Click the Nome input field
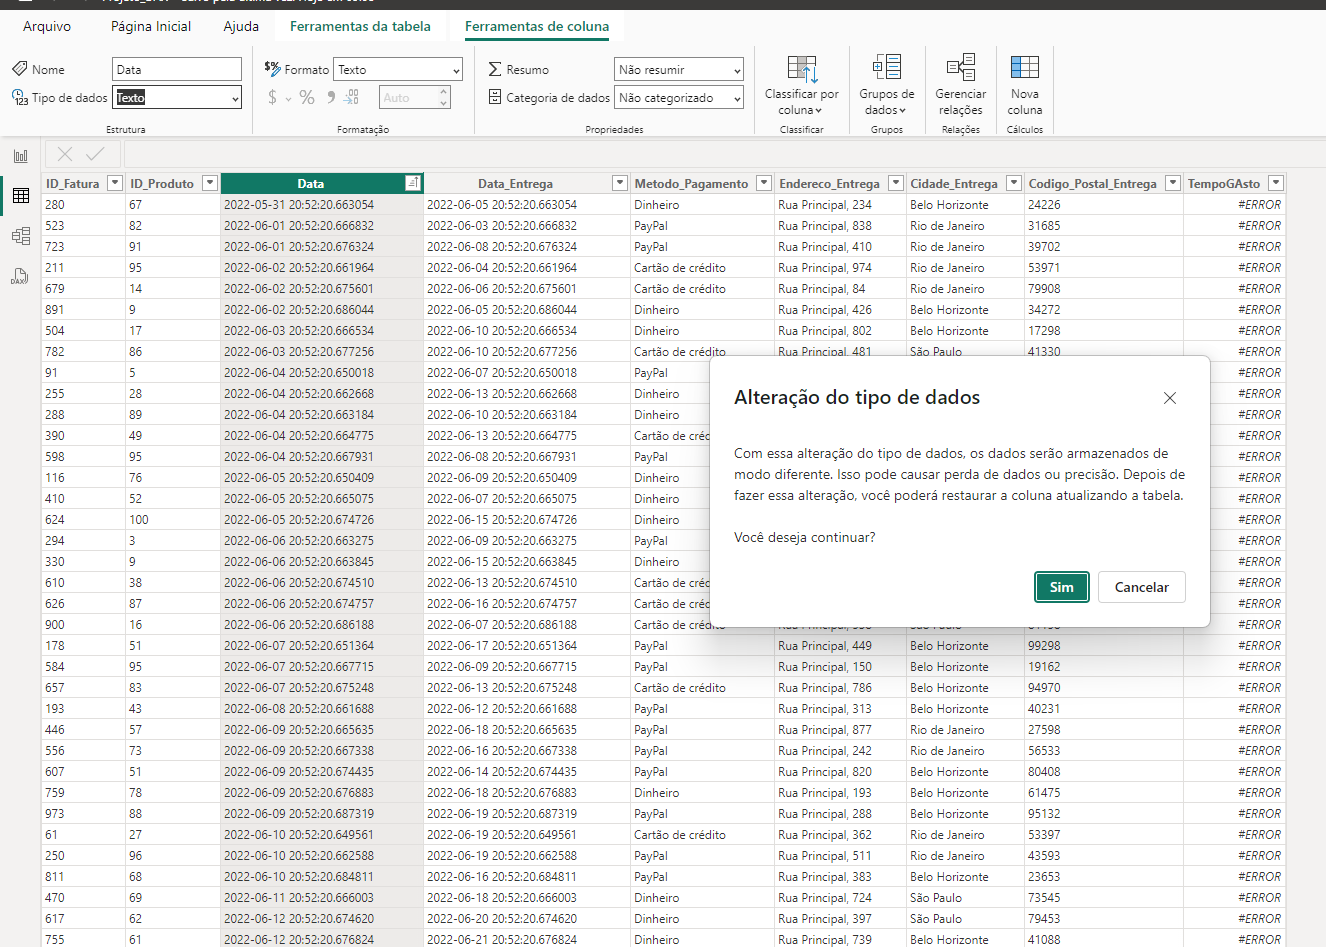 (x=177, y=69)
